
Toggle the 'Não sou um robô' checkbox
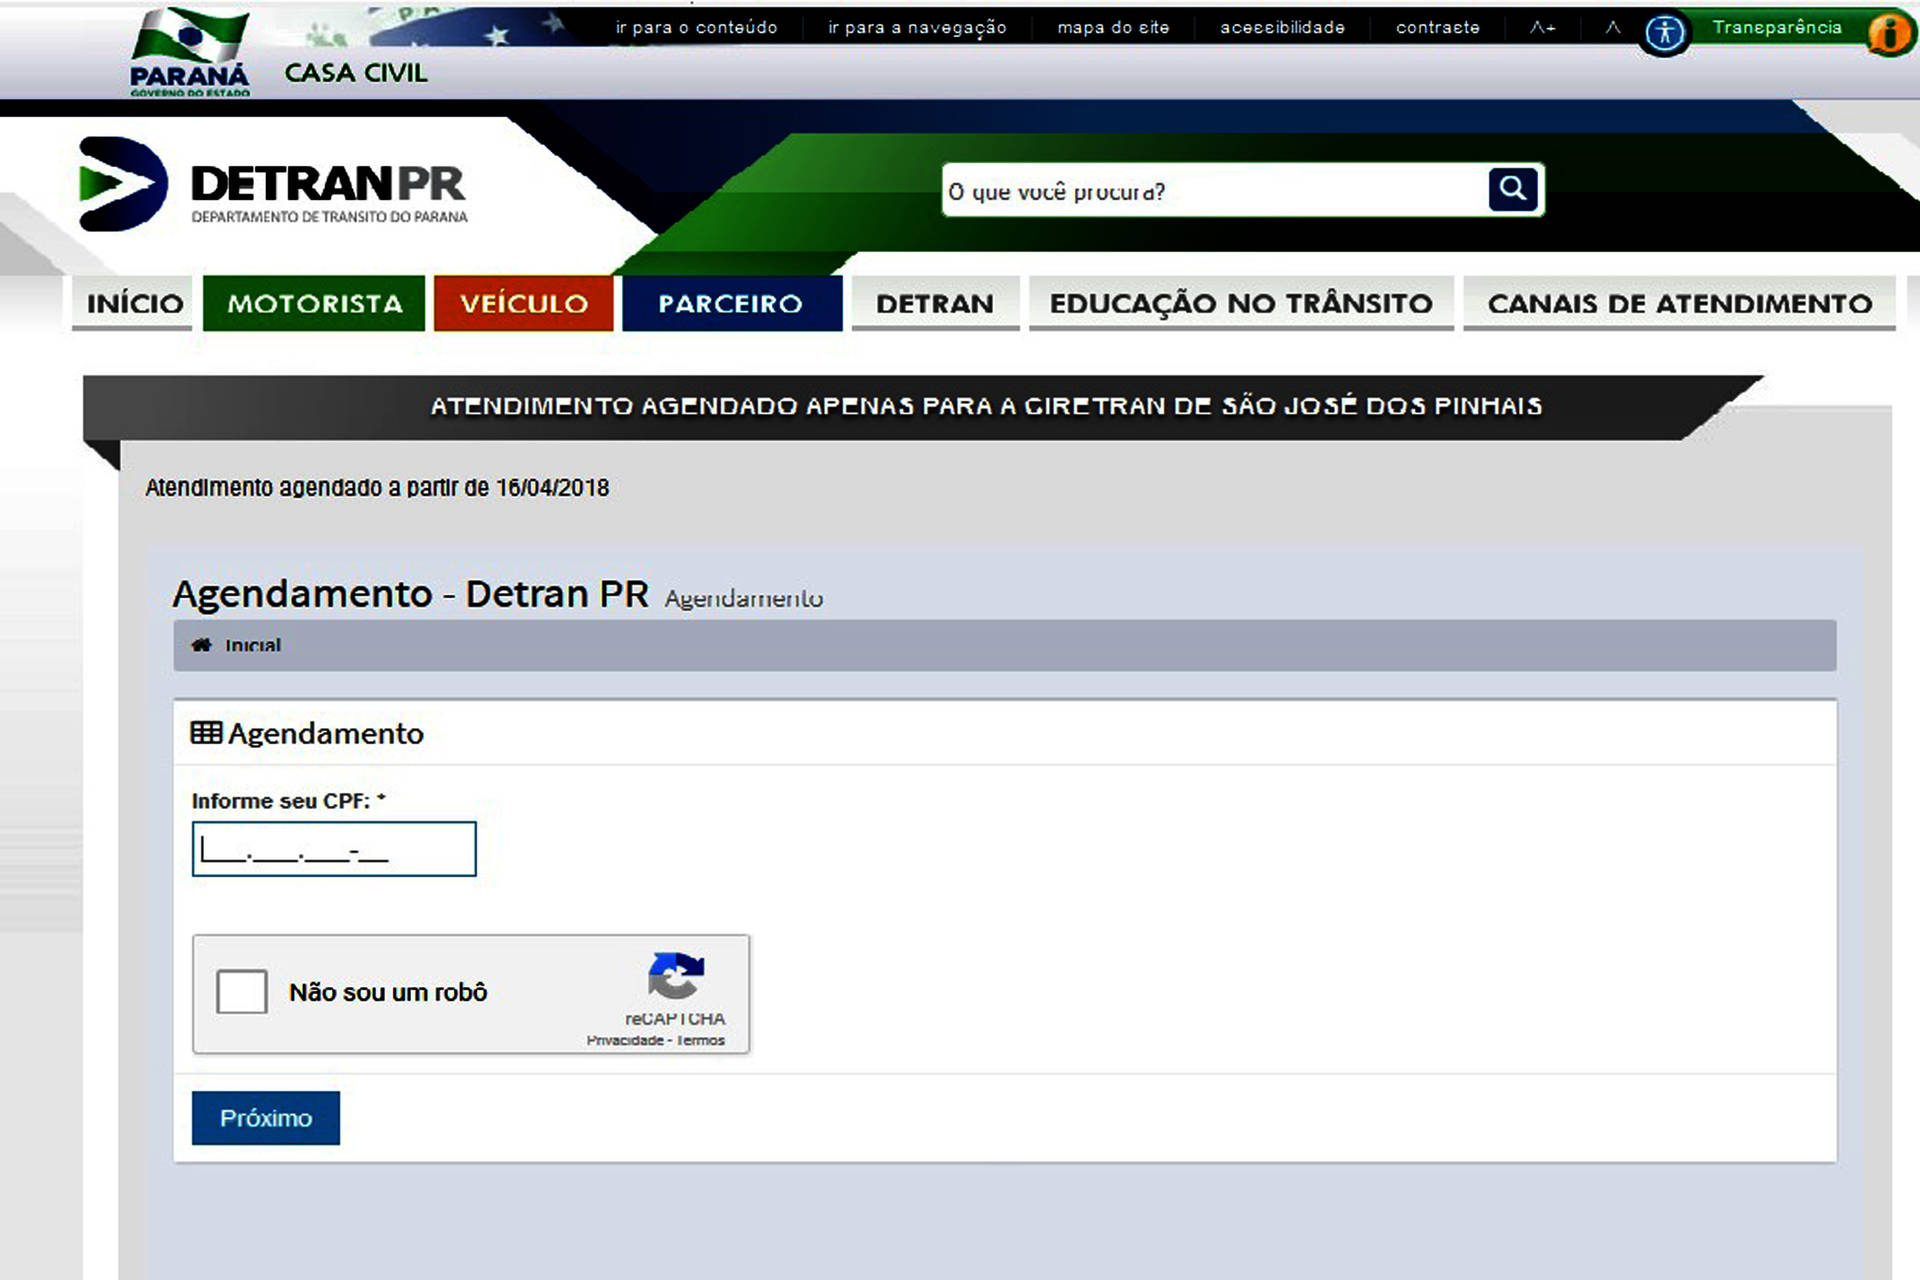point(239,990)
